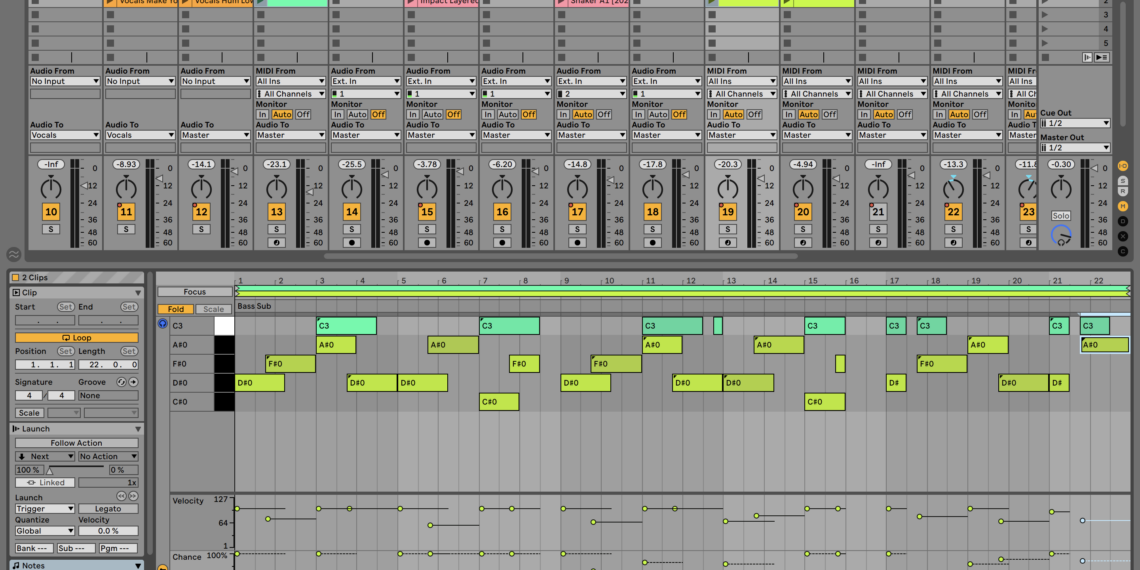Click the Legato button

tap(108, 509)
